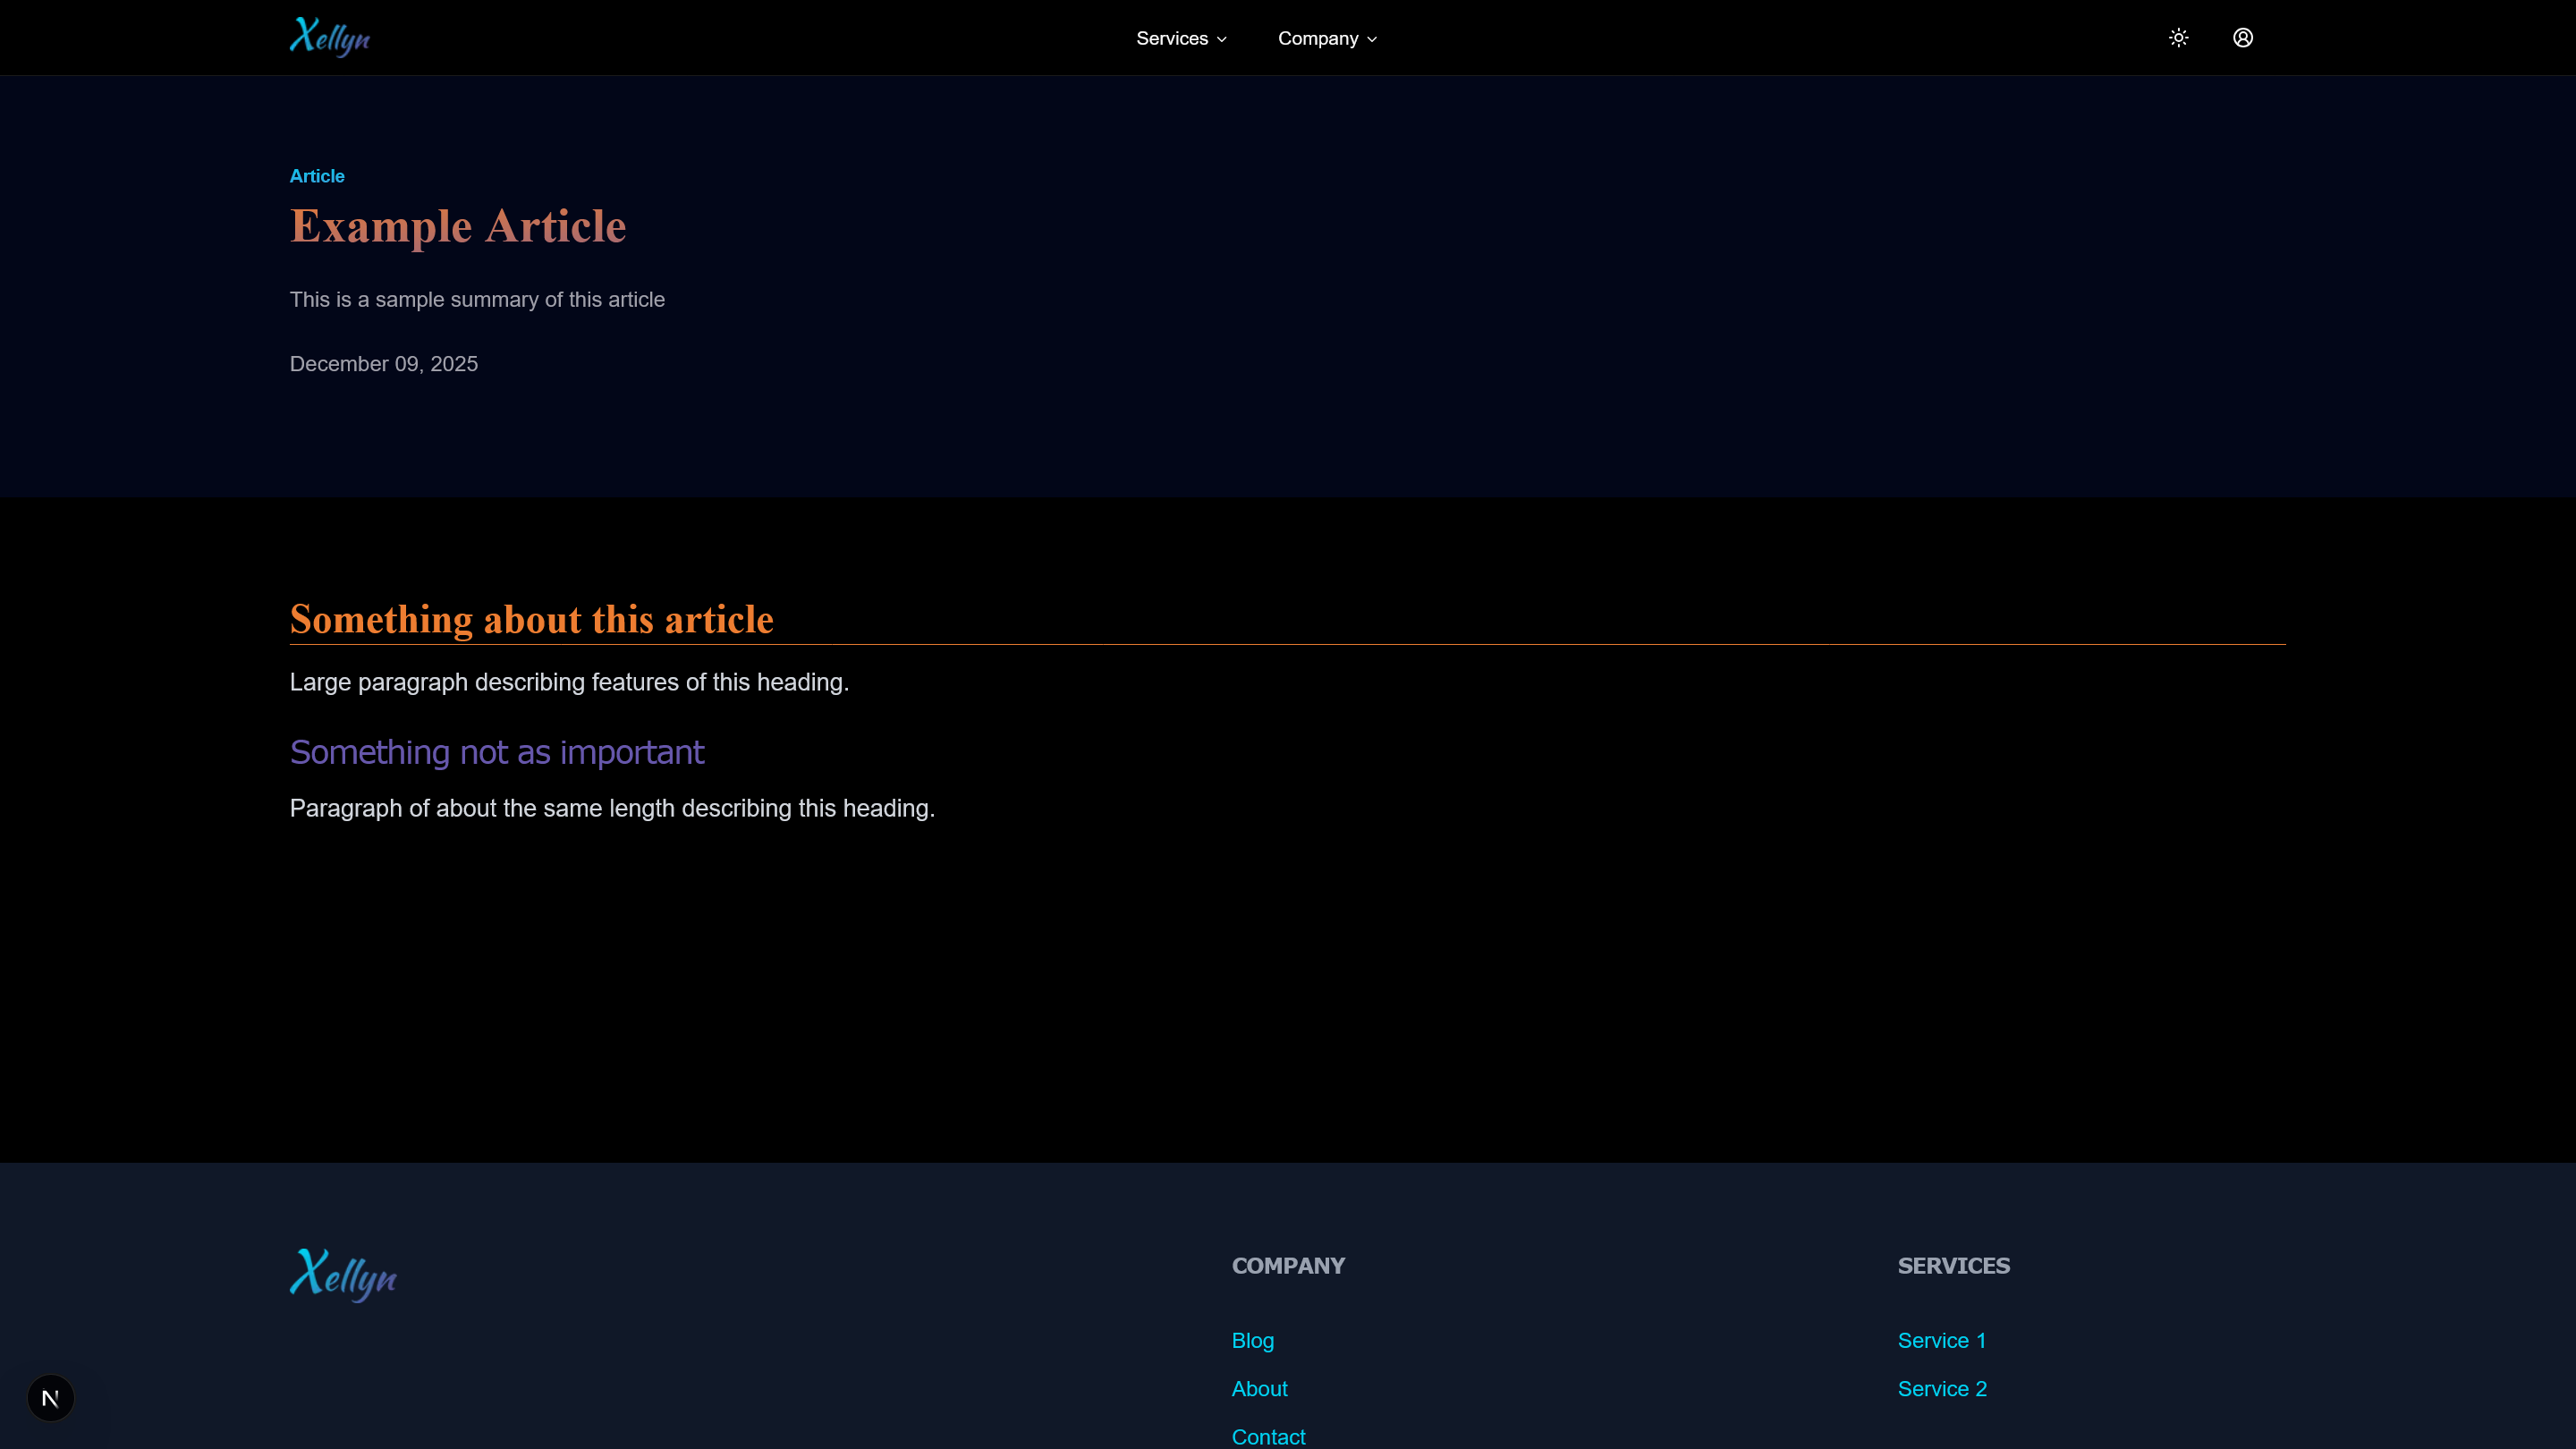The height and width of the screenshot is (1449, 2576).
Task: Open the About footer link
Action: tap(1259, 1388)
